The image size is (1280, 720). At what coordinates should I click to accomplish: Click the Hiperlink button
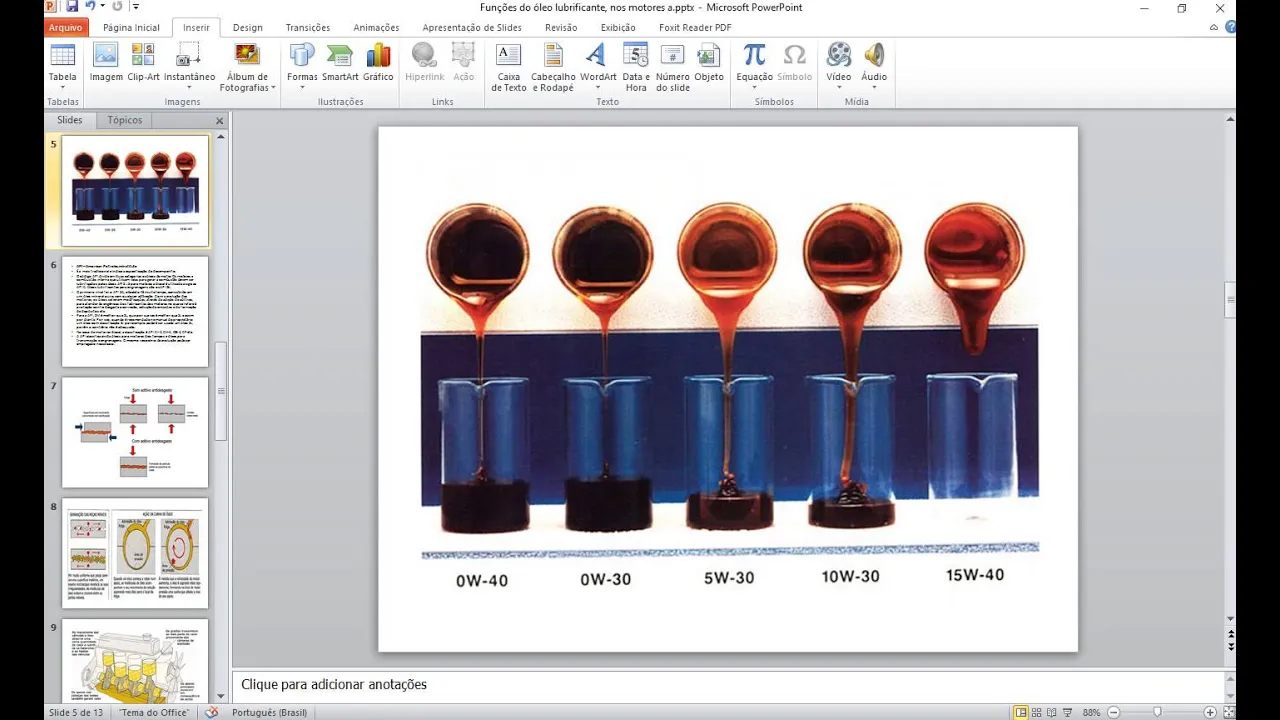pyautogui.click(x=425, y=62)
